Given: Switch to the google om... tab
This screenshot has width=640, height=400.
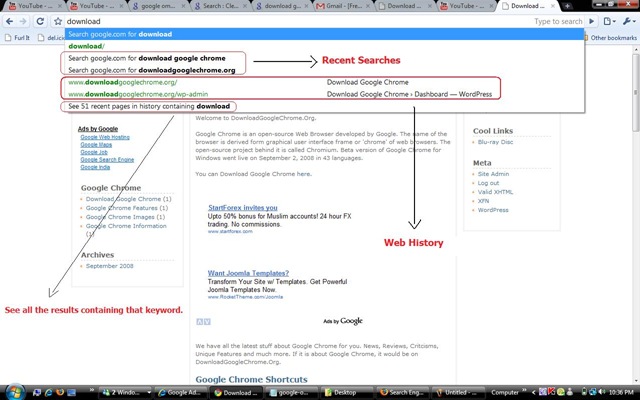Looking at the screenshot, I should click(153, 6).
